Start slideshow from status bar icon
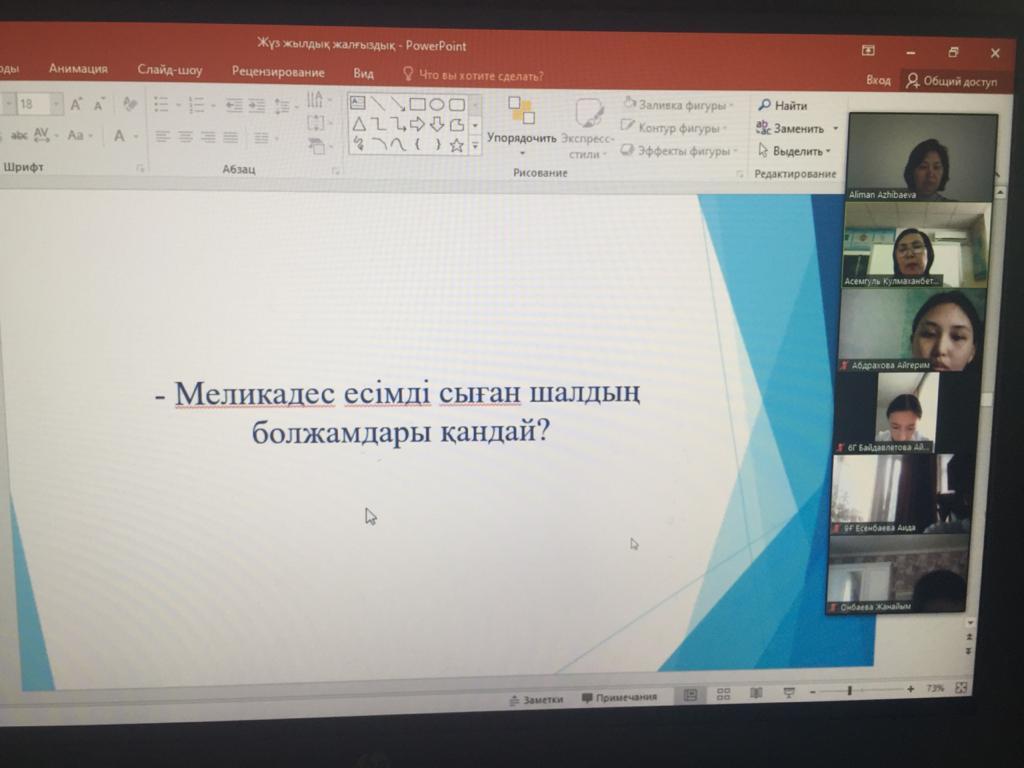The width and height of the screenshot is (1024, 768). [x=789, y=692]
